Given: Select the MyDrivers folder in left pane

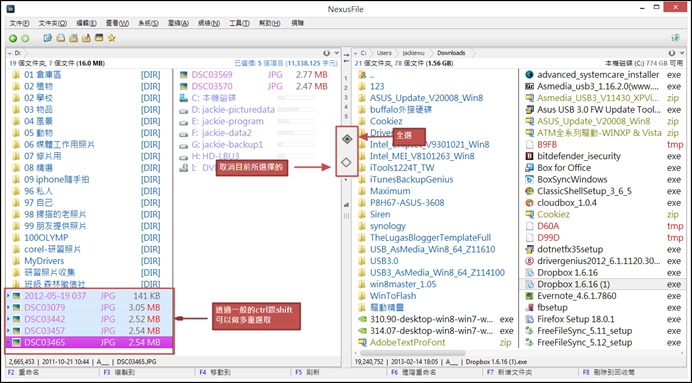Looking at the screenshot, I should [85, 261].
